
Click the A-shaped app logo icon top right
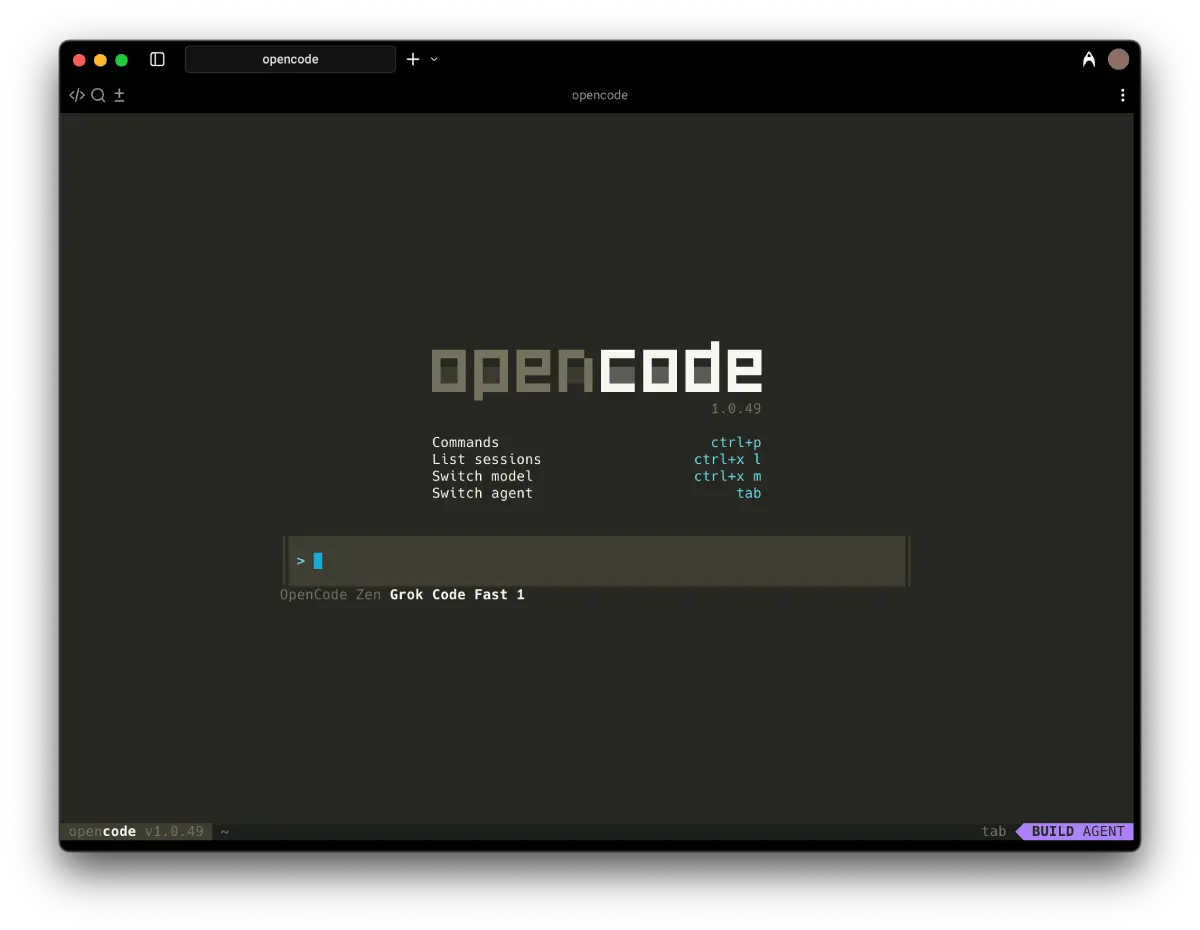(1089, 59)
